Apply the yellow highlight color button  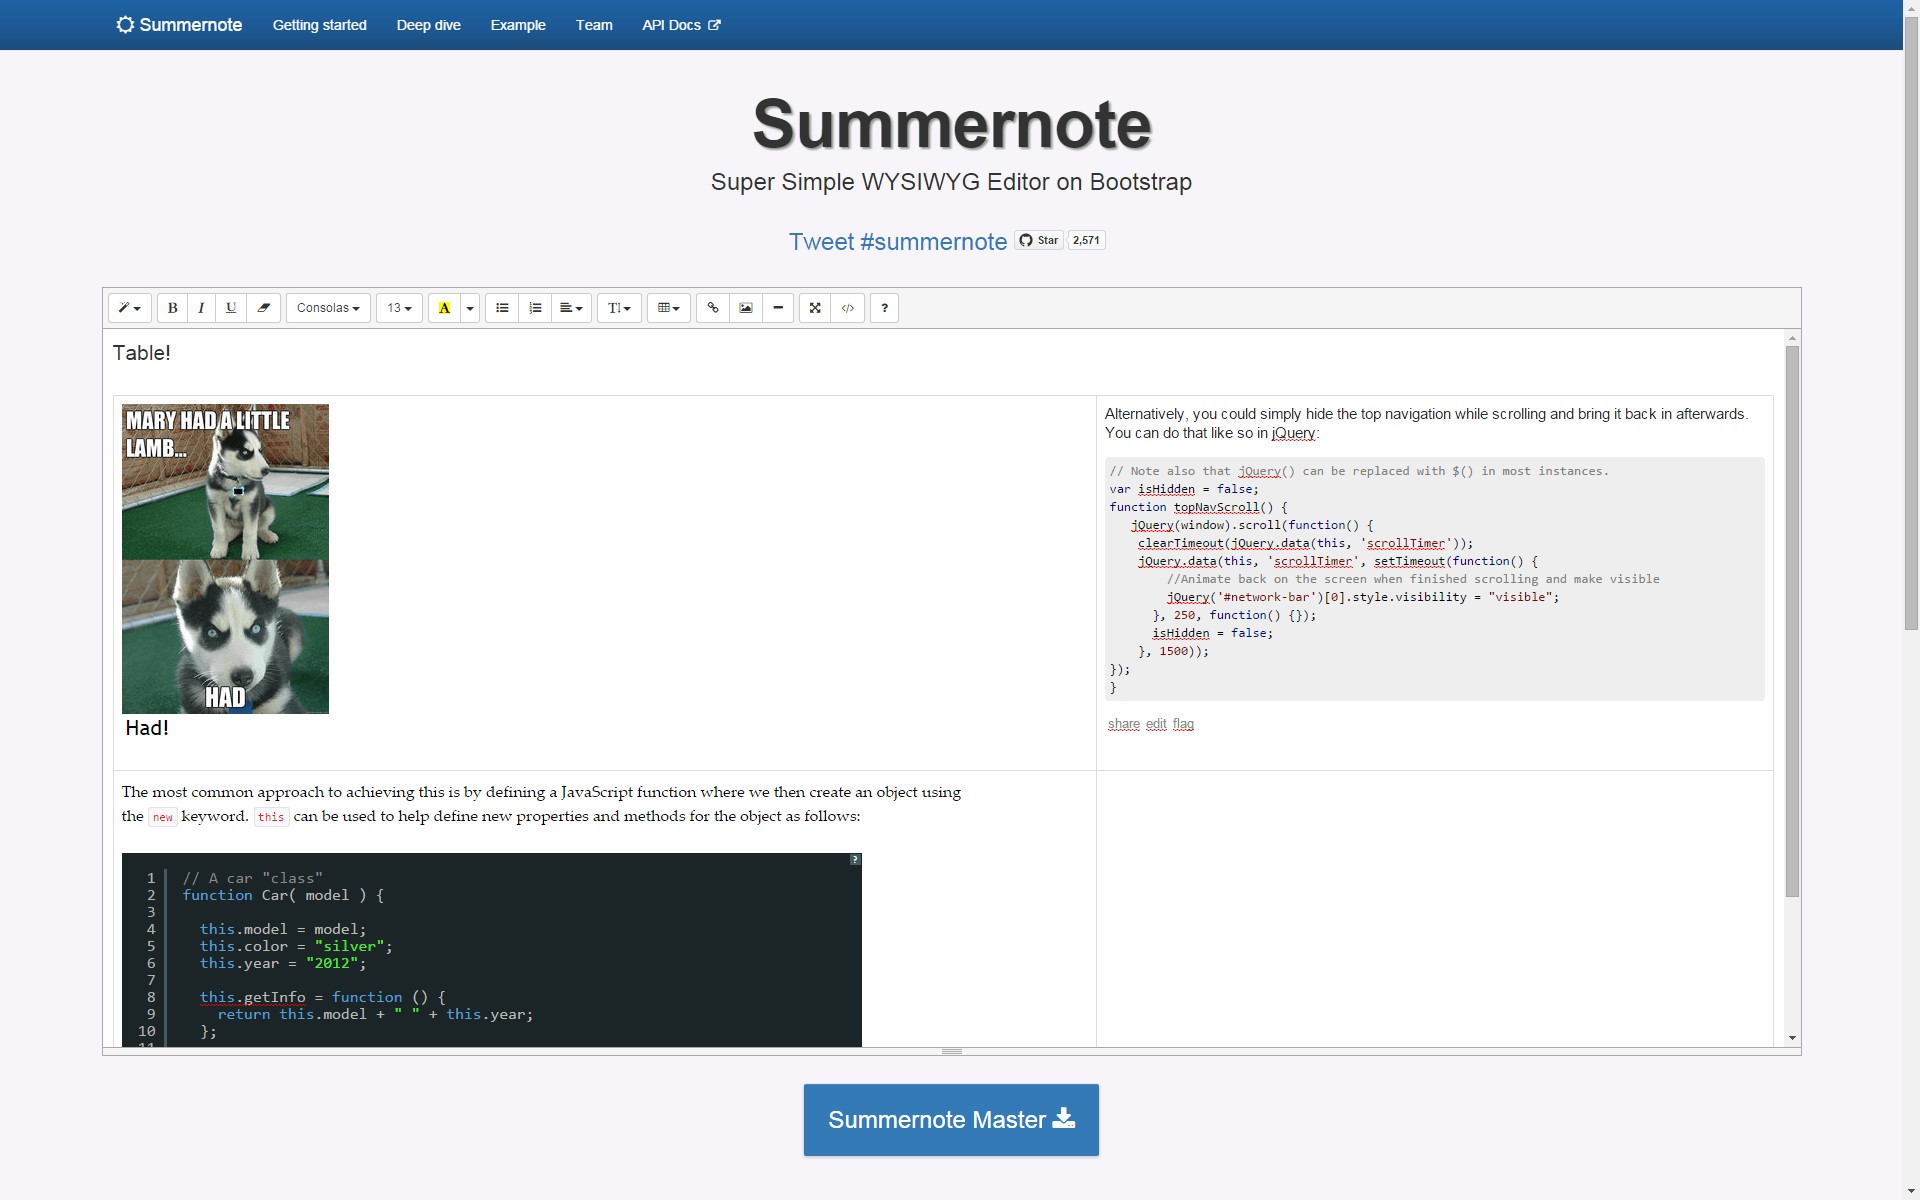(444, 308)
